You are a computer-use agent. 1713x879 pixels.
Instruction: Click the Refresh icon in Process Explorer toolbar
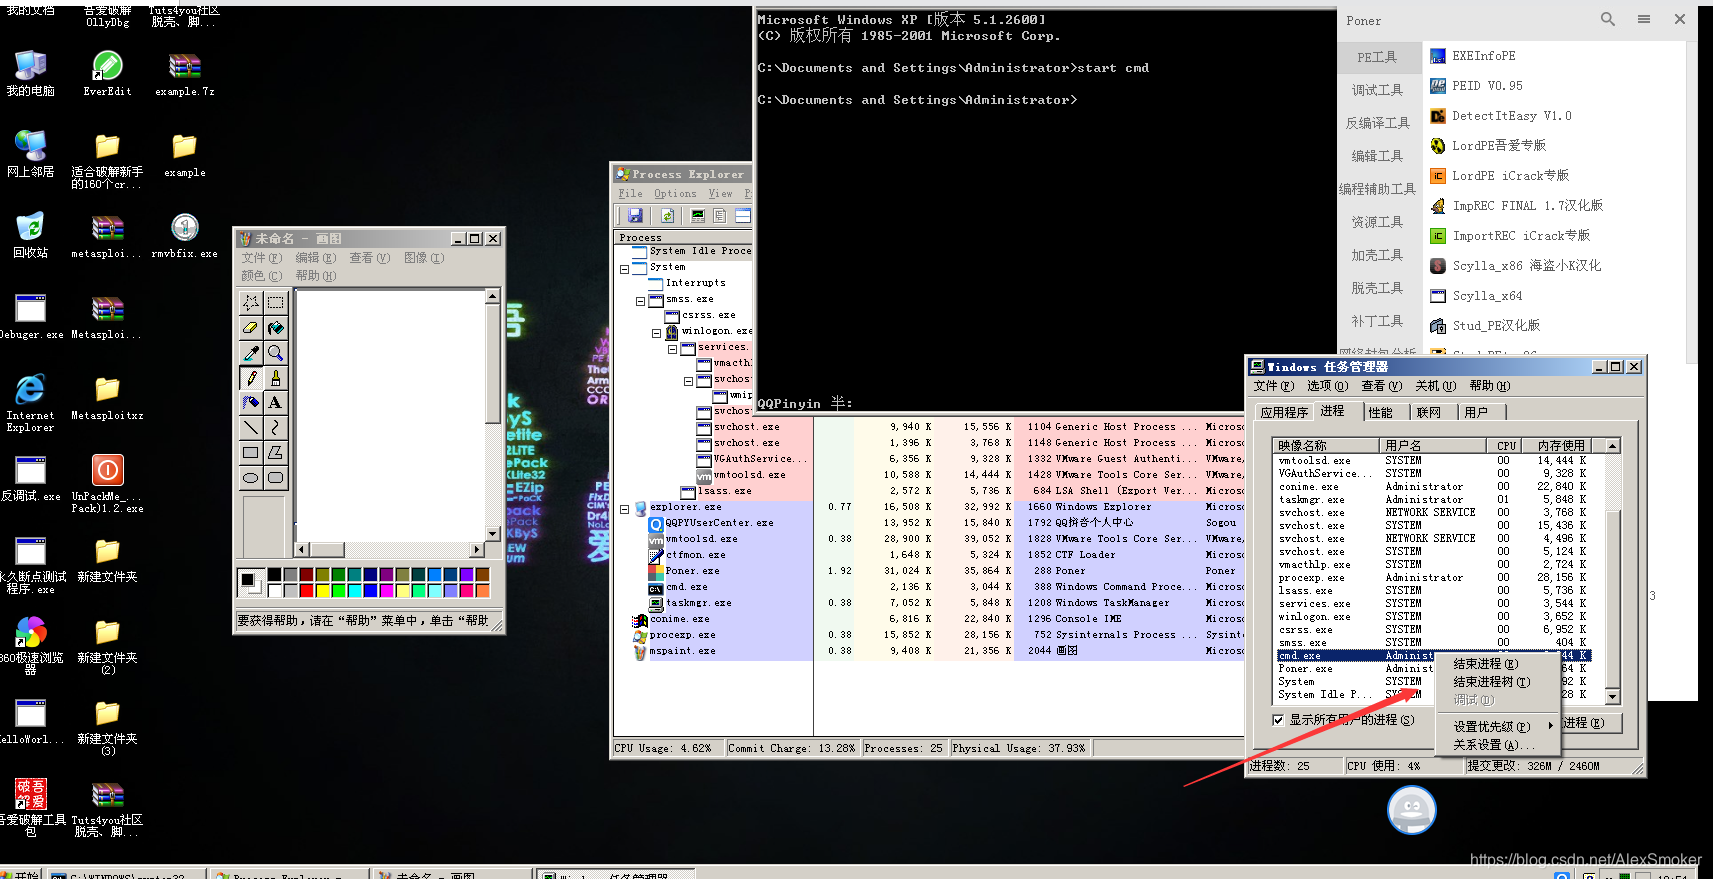(x=667, y=215)
